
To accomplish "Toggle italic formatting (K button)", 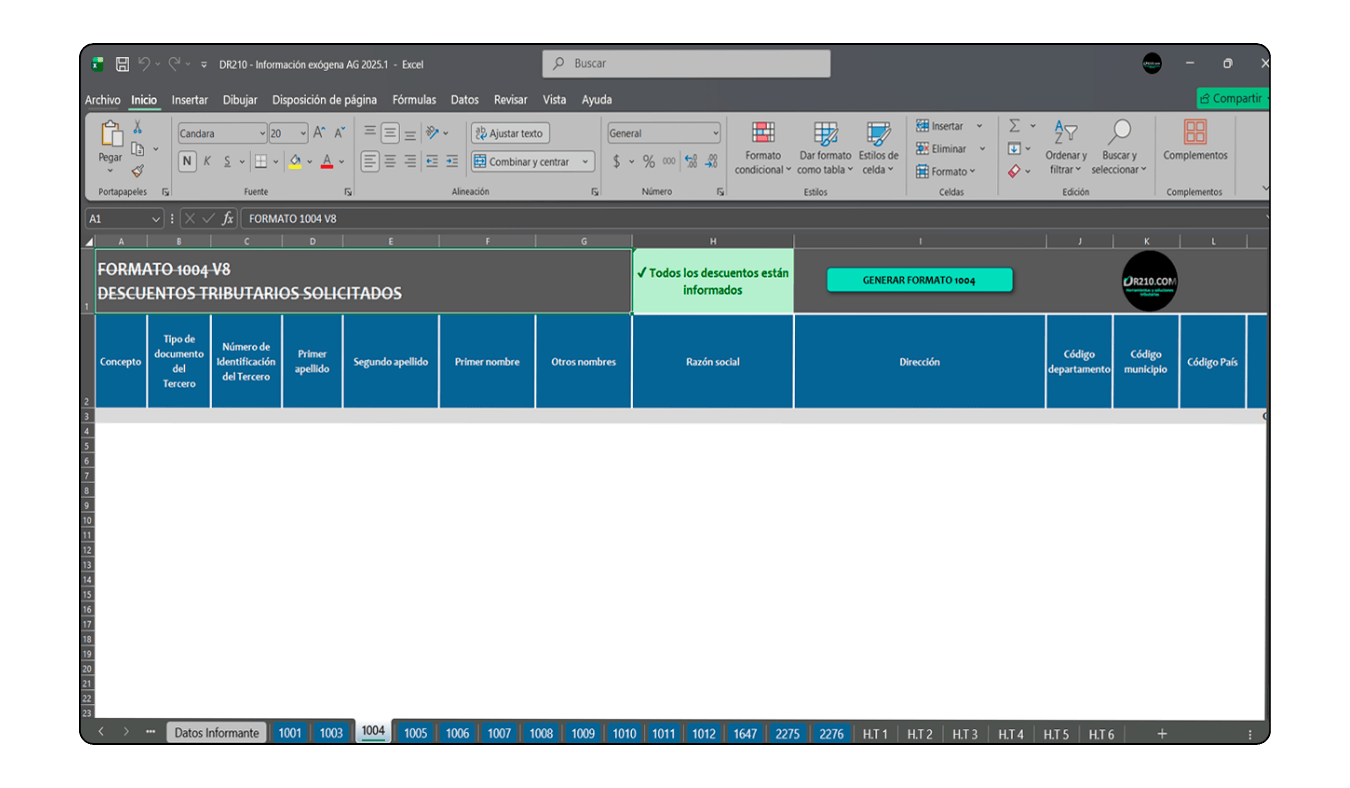I will pos(207,162).
